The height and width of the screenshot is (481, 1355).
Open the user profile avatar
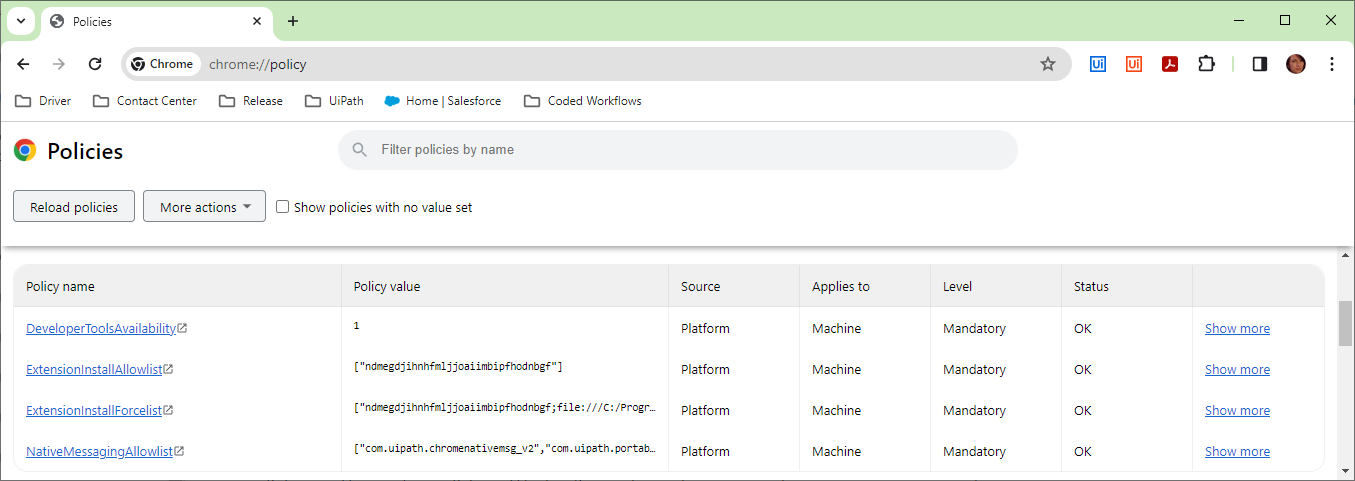(1296, 64)
